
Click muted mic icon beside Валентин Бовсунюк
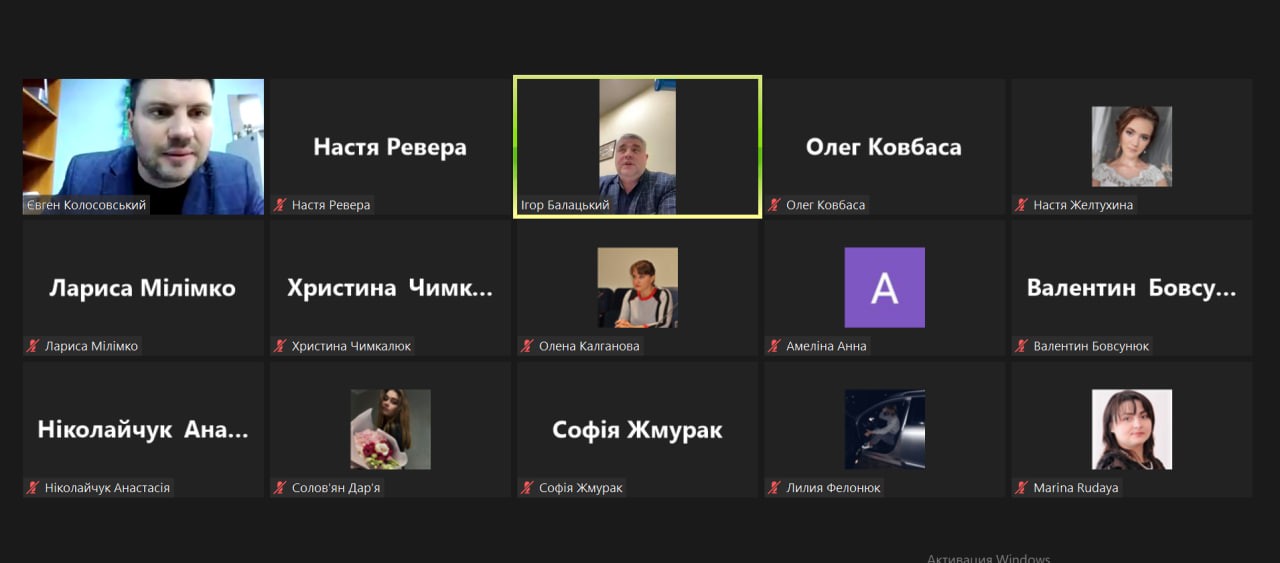click(x=1022, y=346)
